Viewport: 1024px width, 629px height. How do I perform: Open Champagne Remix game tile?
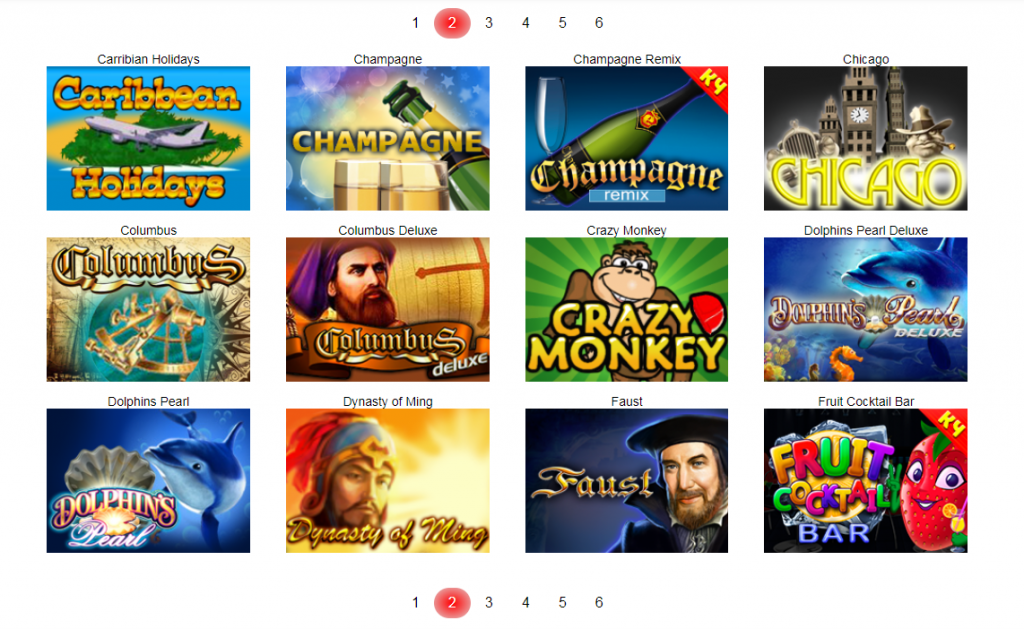626,138
